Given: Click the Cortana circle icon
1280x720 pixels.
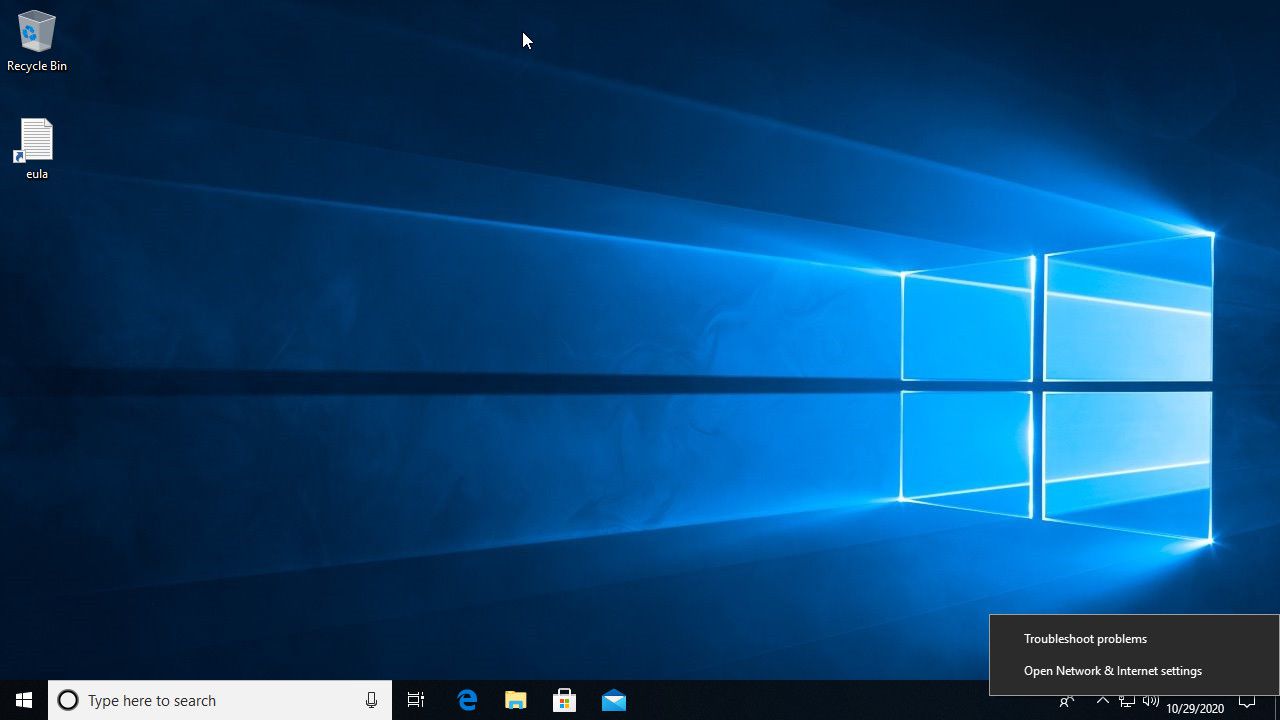Looking at the screenshot, I should pyautogui.click(x=68, y=700).
